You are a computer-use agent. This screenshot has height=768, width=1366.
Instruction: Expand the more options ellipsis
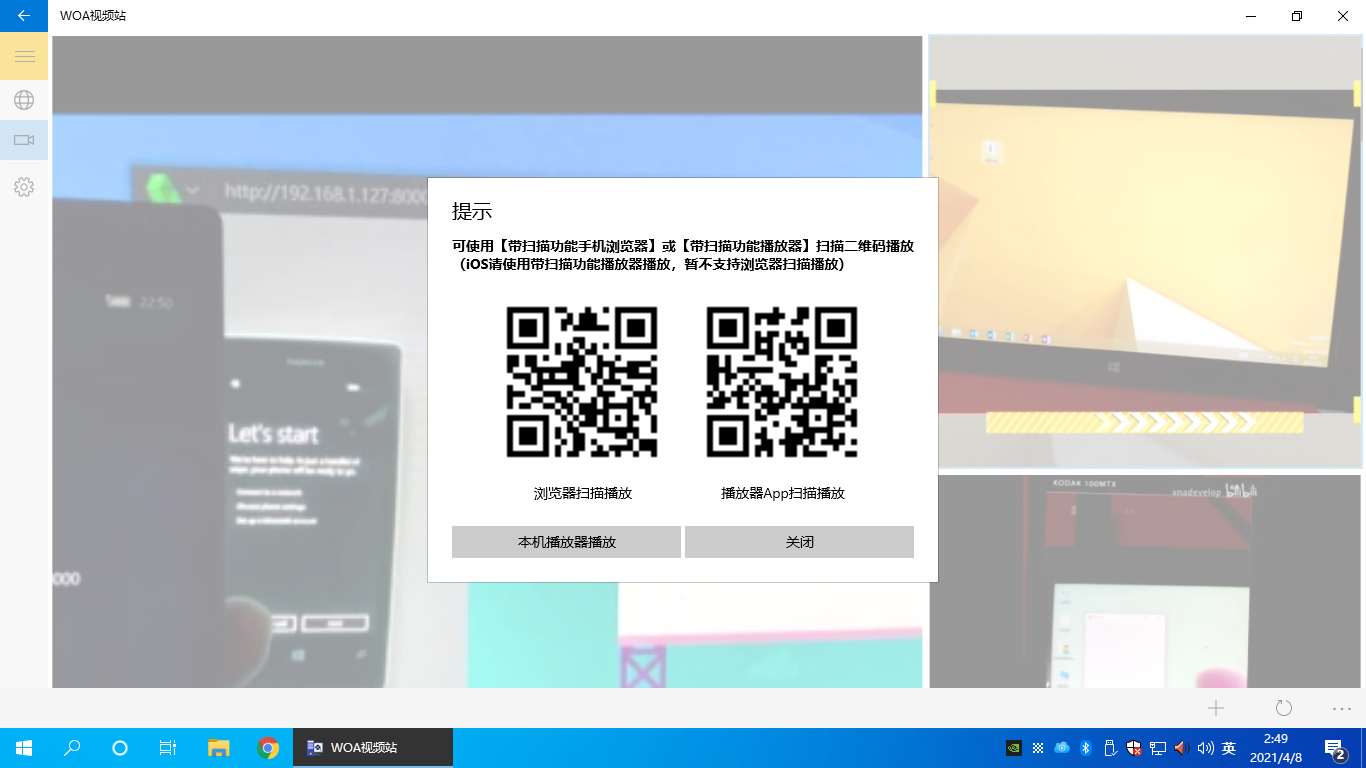[x=1342, y=708]
